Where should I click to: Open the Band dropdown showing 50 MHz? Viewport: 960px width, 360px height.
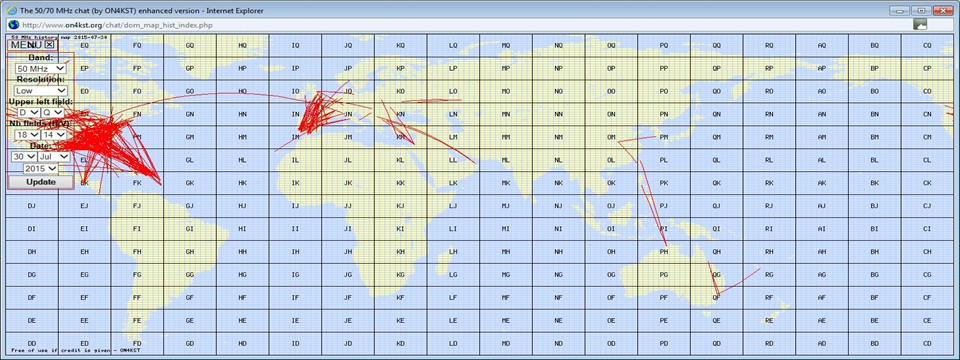41,69
